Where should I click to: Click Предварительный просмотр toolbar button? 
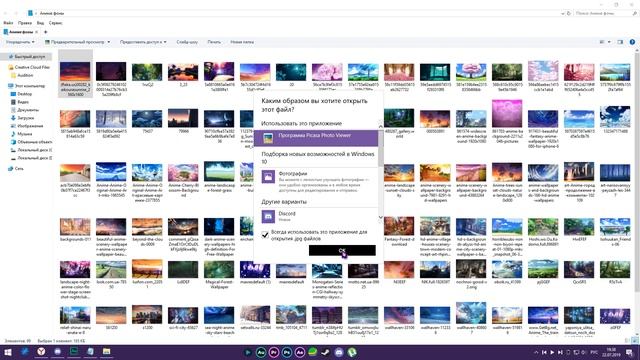coord(74,42)
